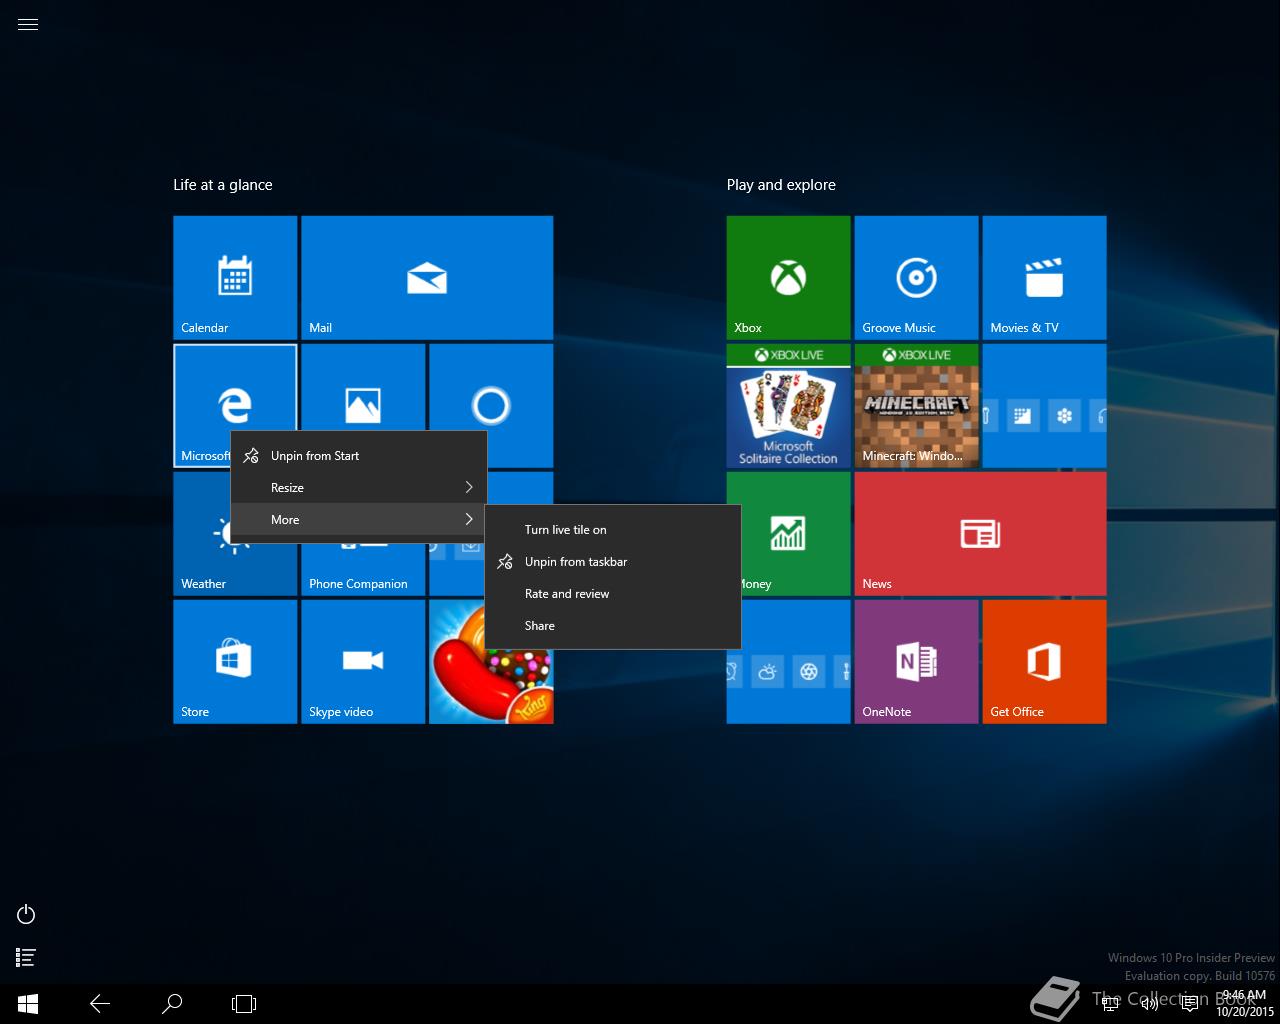
Task: Open taskbar Search
Action: [x=172, y=1004]
